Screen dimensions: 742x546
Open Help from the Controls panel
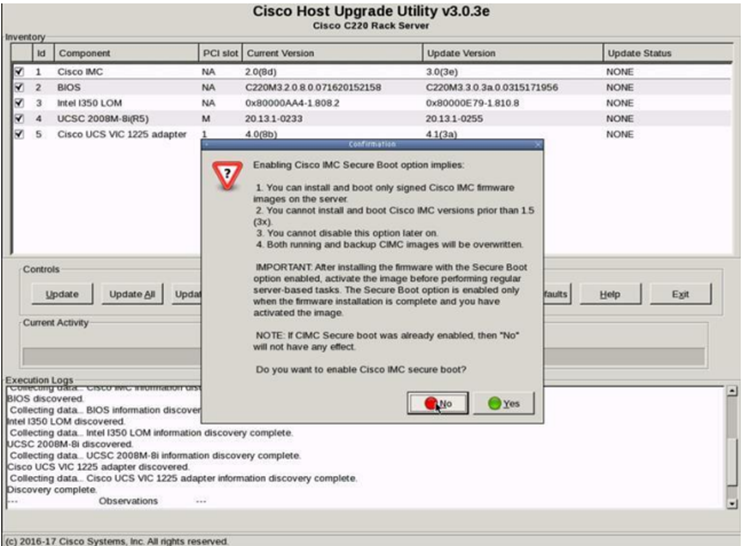609,294
